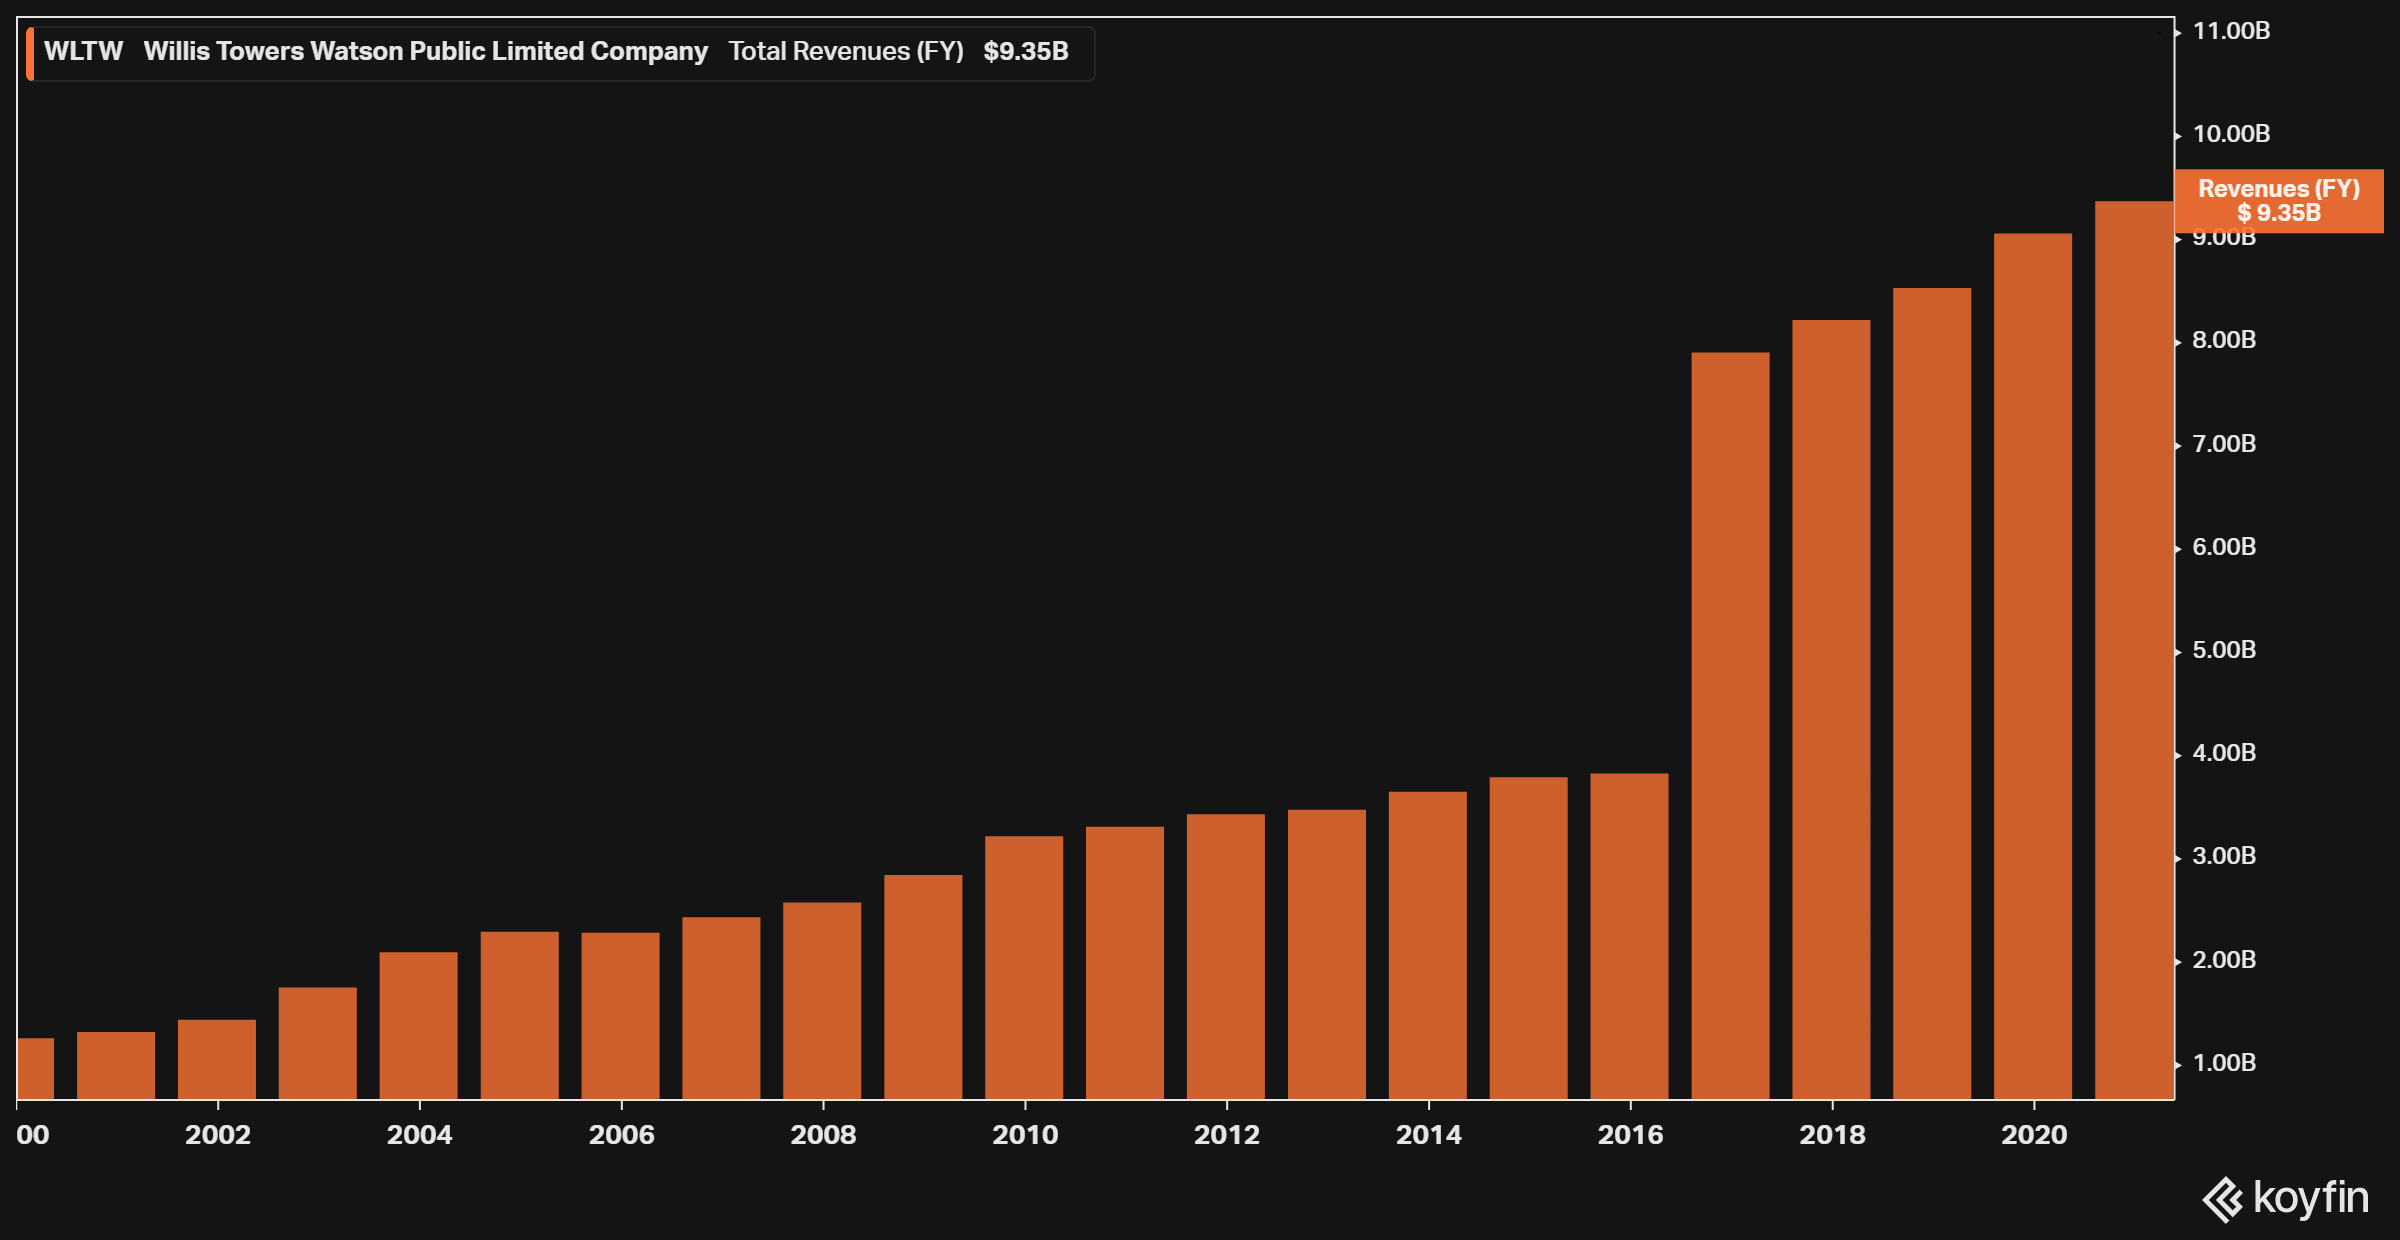The width and height of the screenshot is (2400, 1240).
Task: Click the 5.00B y-axis label
Action: point(2224,650)
